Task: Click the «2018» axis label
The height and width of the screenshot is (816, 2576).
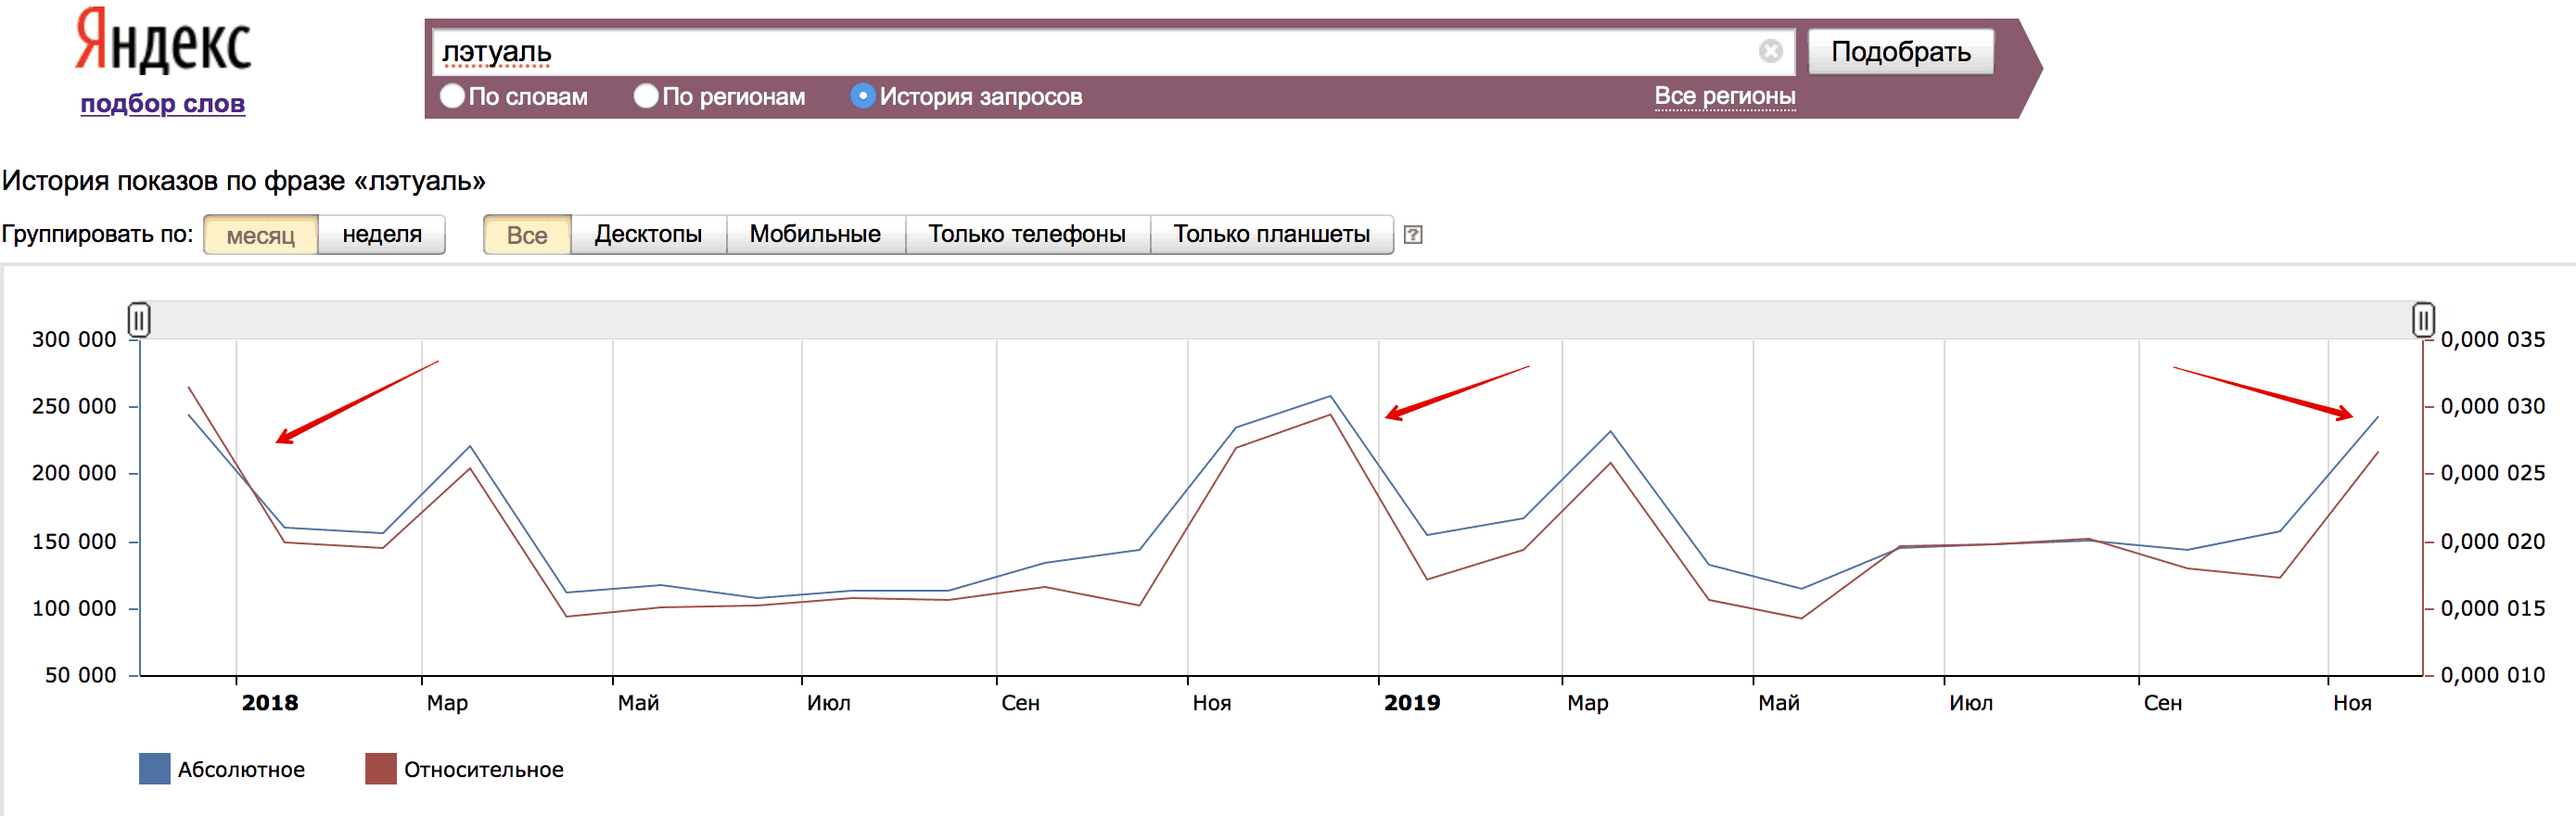Action: (x=270, y=703)
